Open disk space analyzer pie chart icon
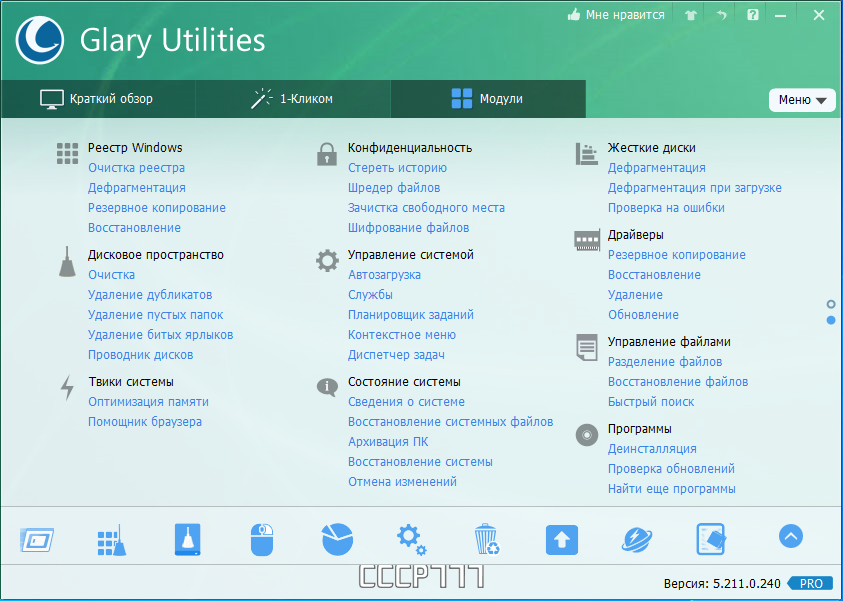The image size is (843, 601). (338, 539)
